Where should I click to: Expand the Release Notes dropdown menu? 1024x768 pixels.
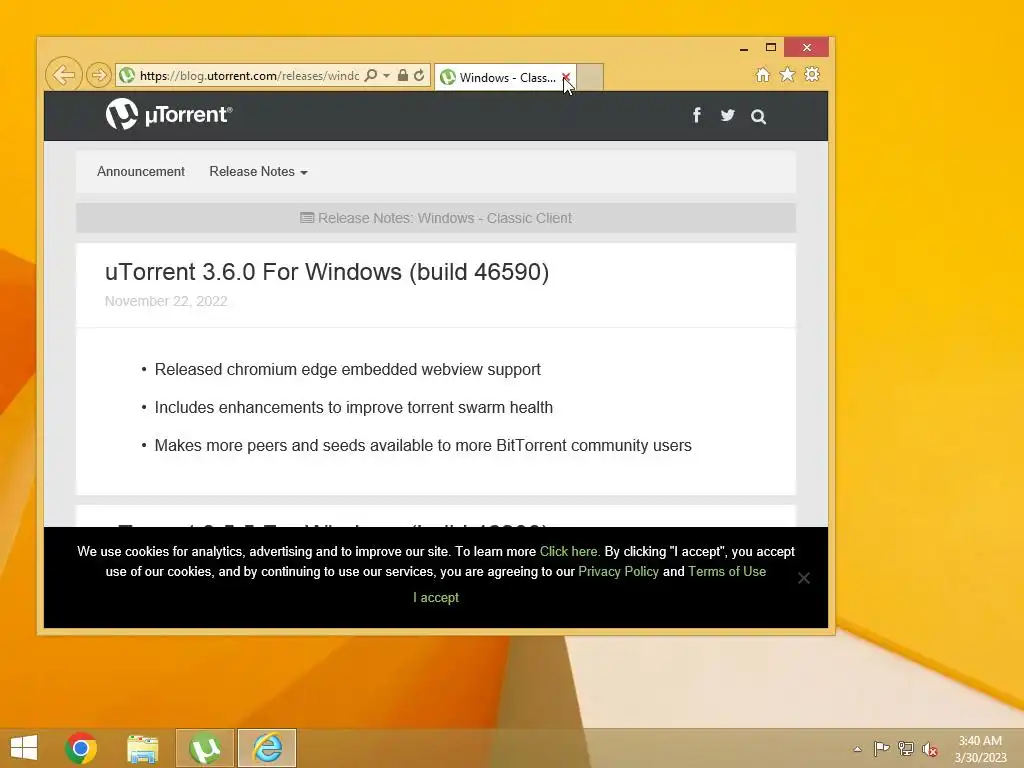coord(258,172)
